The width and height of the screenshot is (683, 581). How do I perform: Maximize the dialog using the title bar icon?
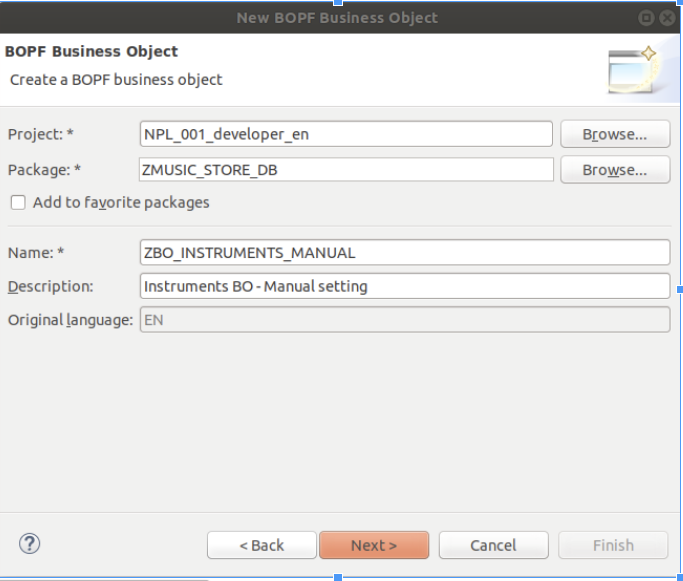tap(647, 17)
